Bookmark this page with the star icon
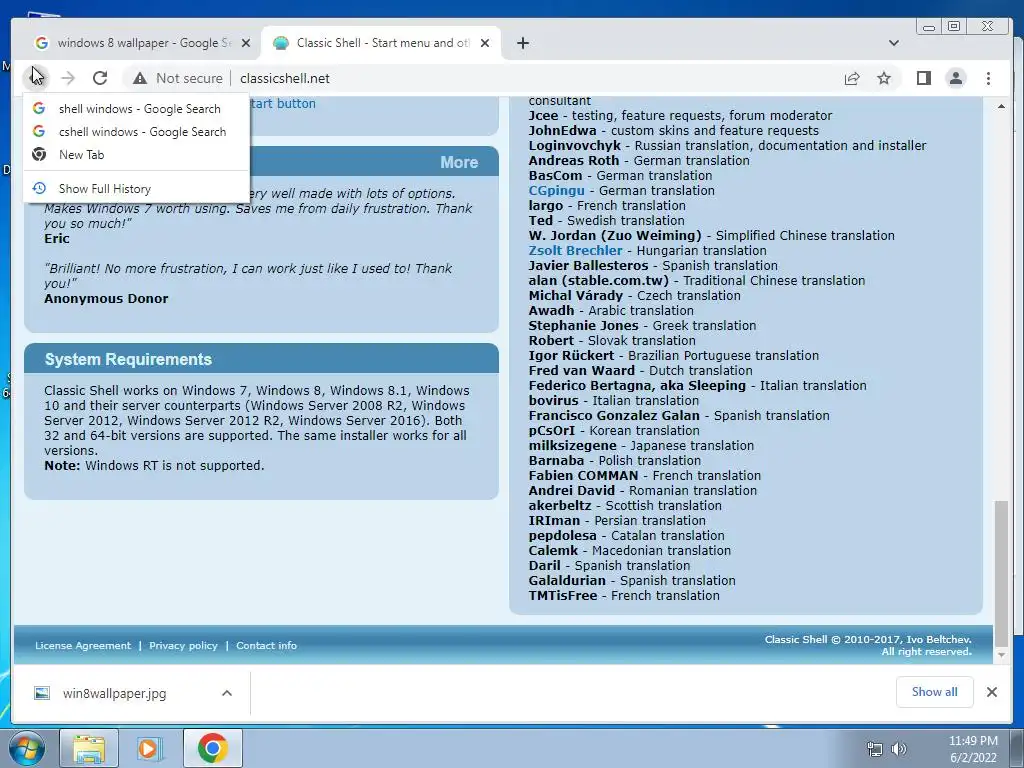 coord(884,78)
